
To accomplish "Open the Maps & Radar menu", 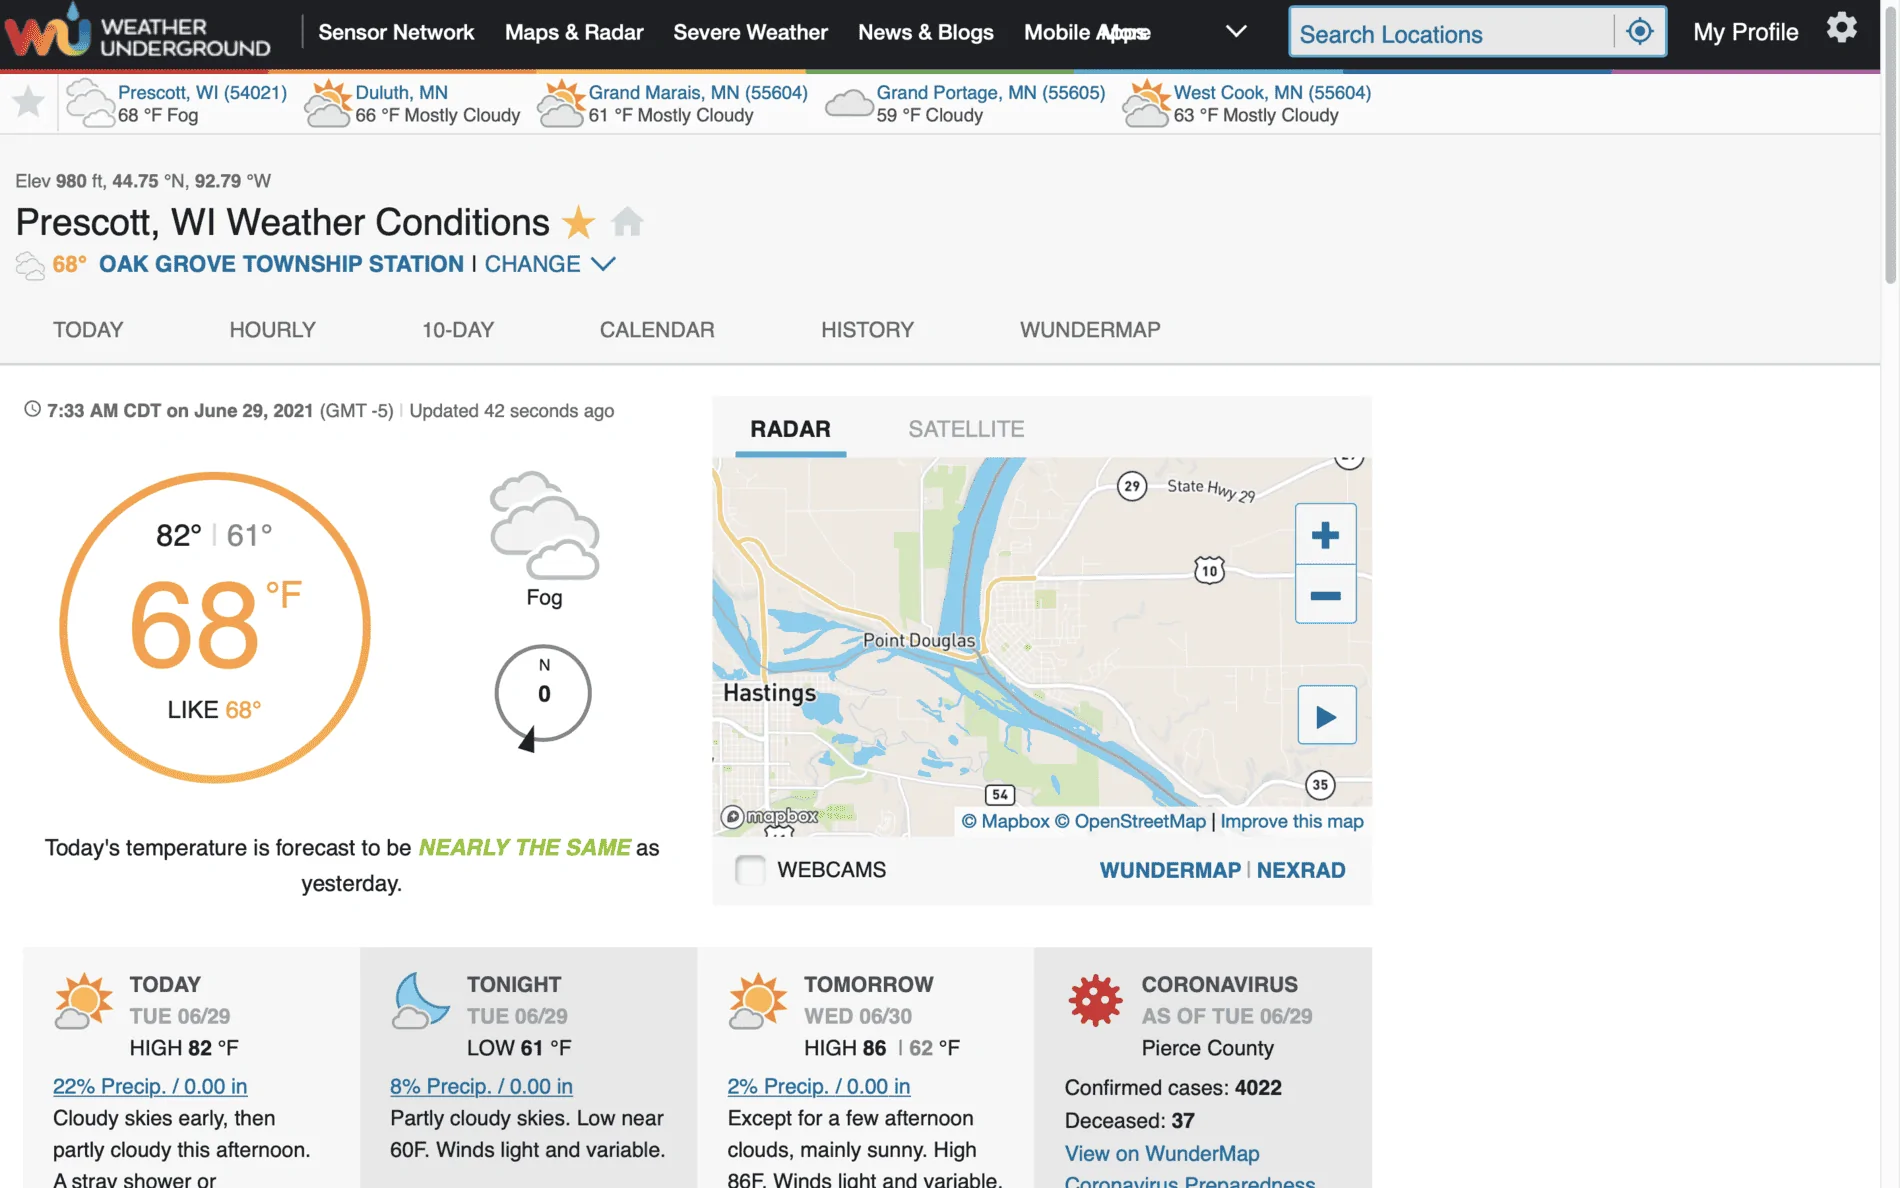I will click(x=574, y=32).
